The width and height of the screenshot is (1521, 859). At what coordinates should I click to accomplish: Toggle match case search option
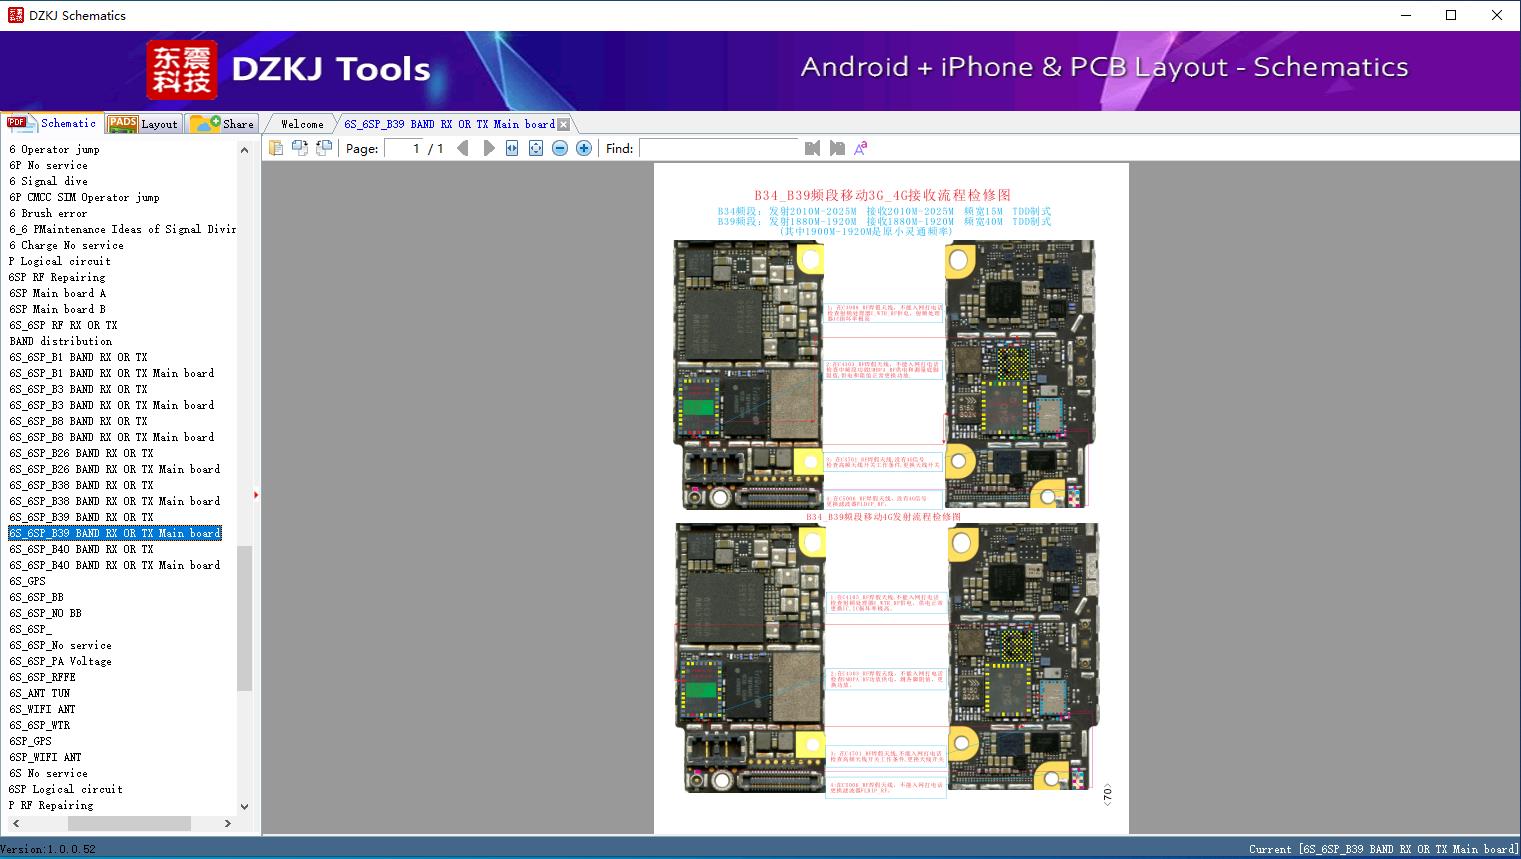click(x=860, y=148)
